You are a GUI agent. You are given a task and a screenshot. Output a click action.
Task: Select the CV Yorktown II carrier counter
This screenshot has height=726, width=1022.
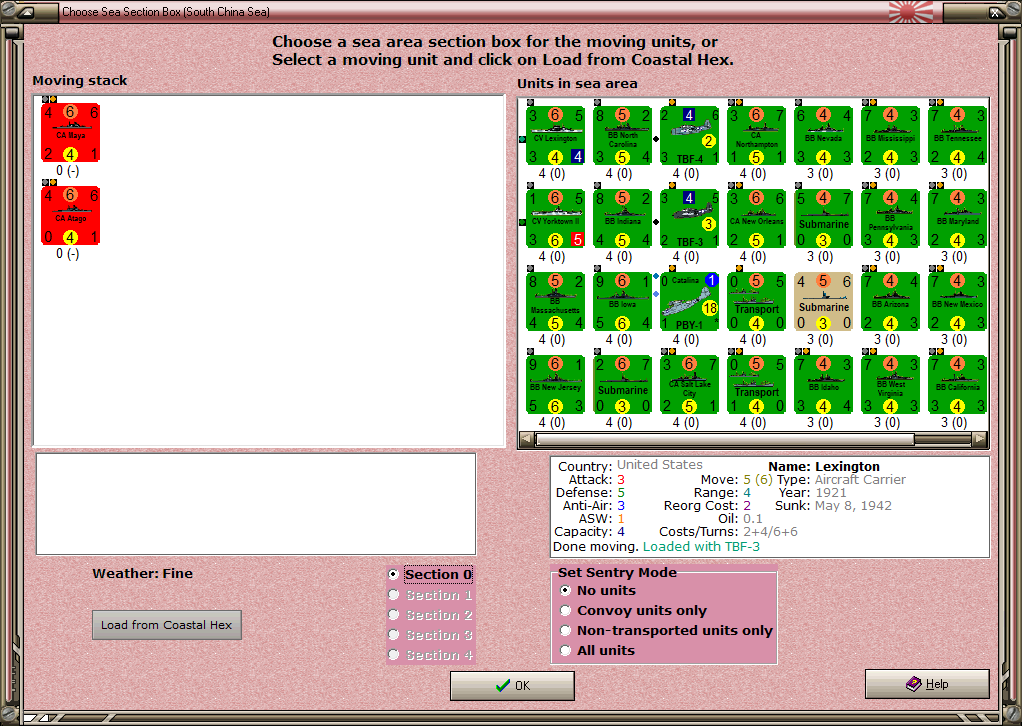[x=555, y=219]
